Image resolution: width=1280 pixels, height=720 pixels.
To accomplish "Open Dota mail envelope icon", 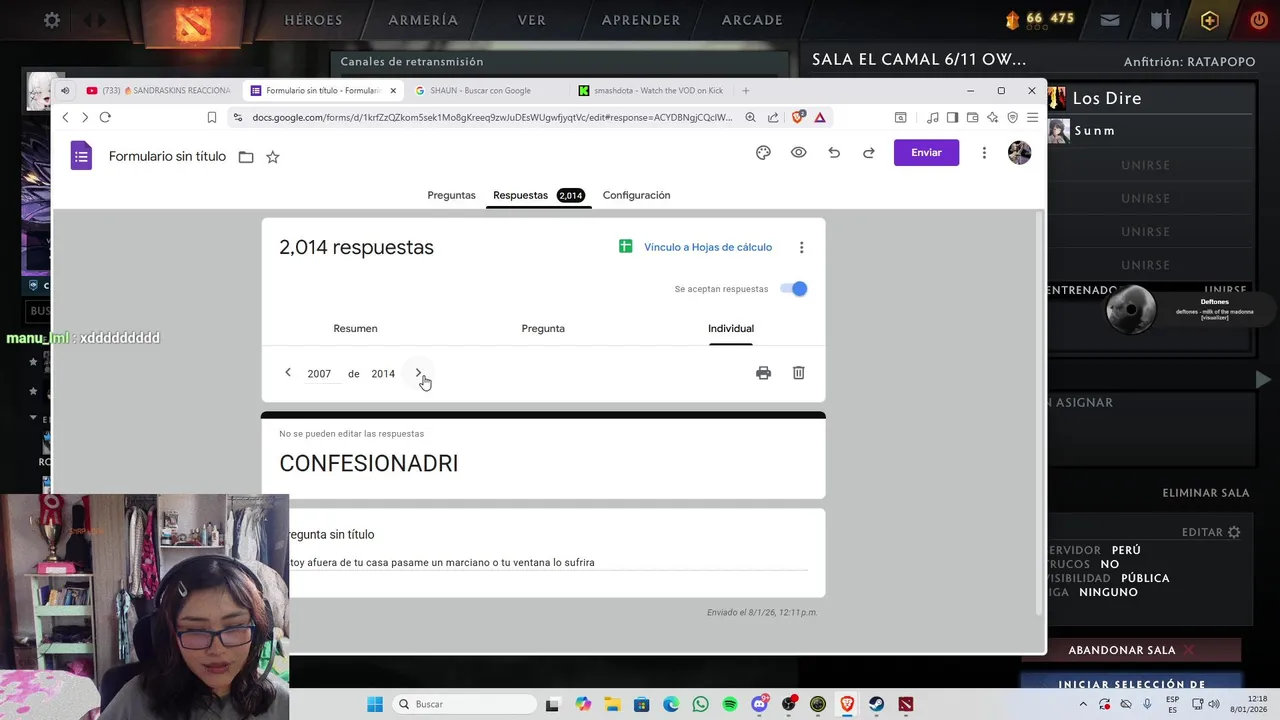I will pos(1110,20).
